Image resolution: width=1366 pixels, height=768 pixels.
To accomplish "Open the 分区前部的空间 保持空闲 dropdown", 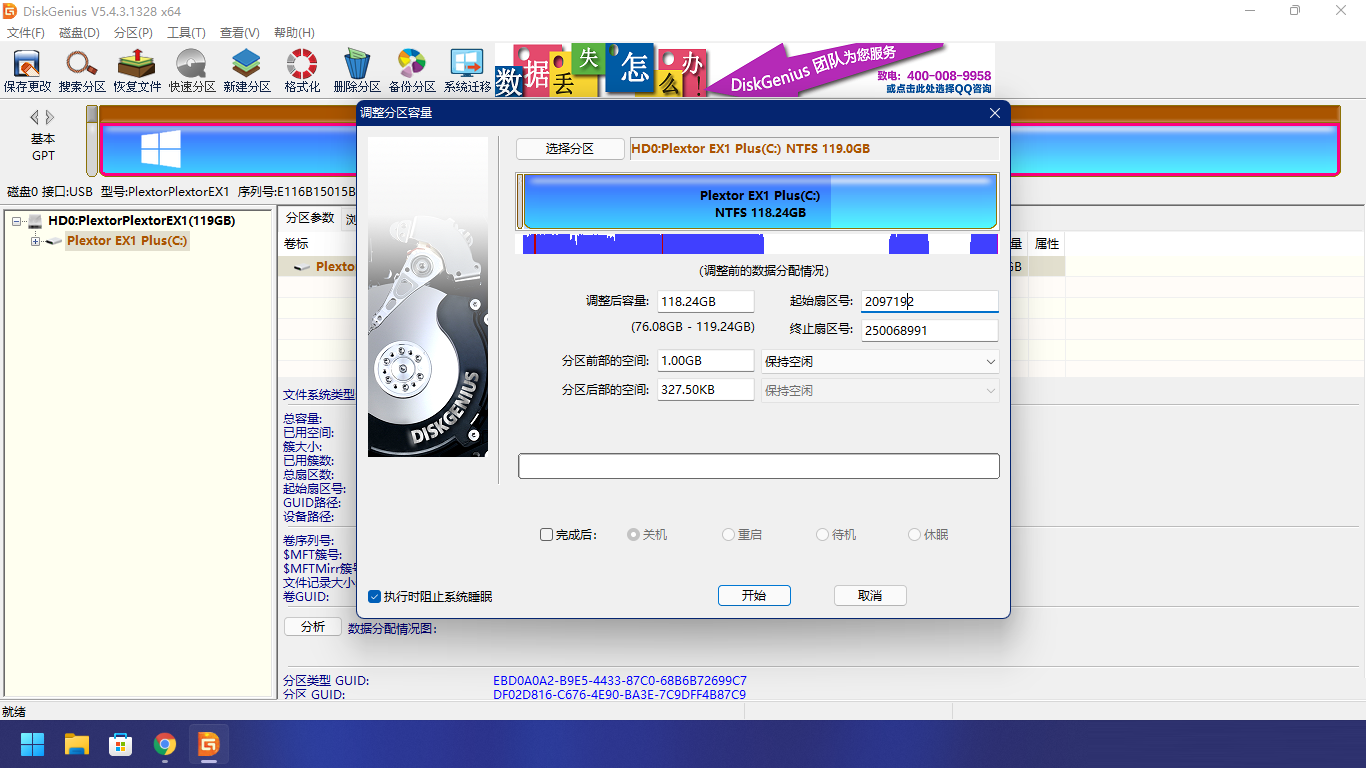I will tap(880, 361).
